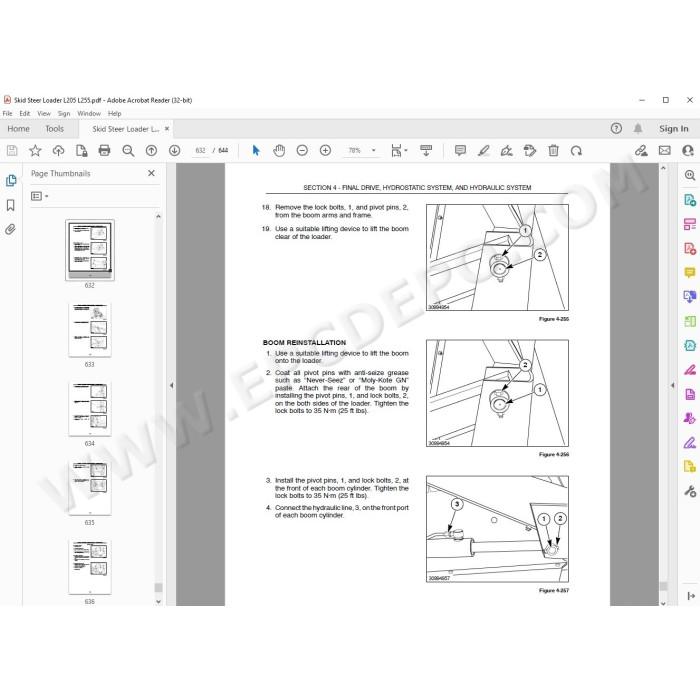Switch to the Tools tab
Viewport: 700px width, 700px height.
[54, 129]
